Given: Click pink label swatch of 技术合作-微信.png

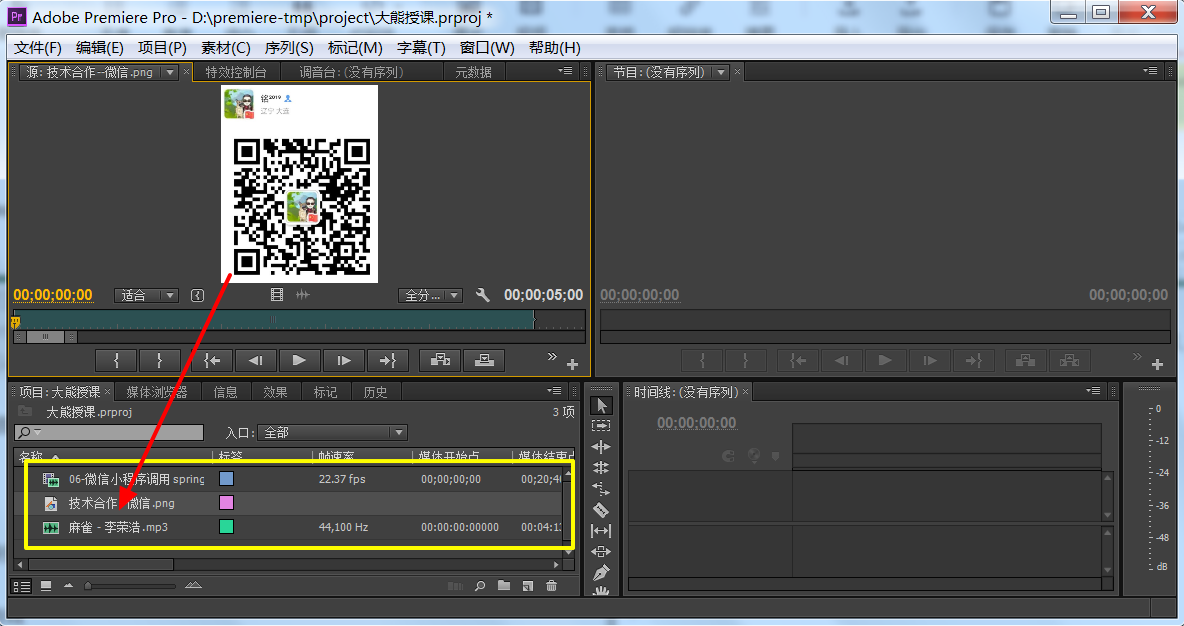Looking at the screenshot, I should 227,503.
